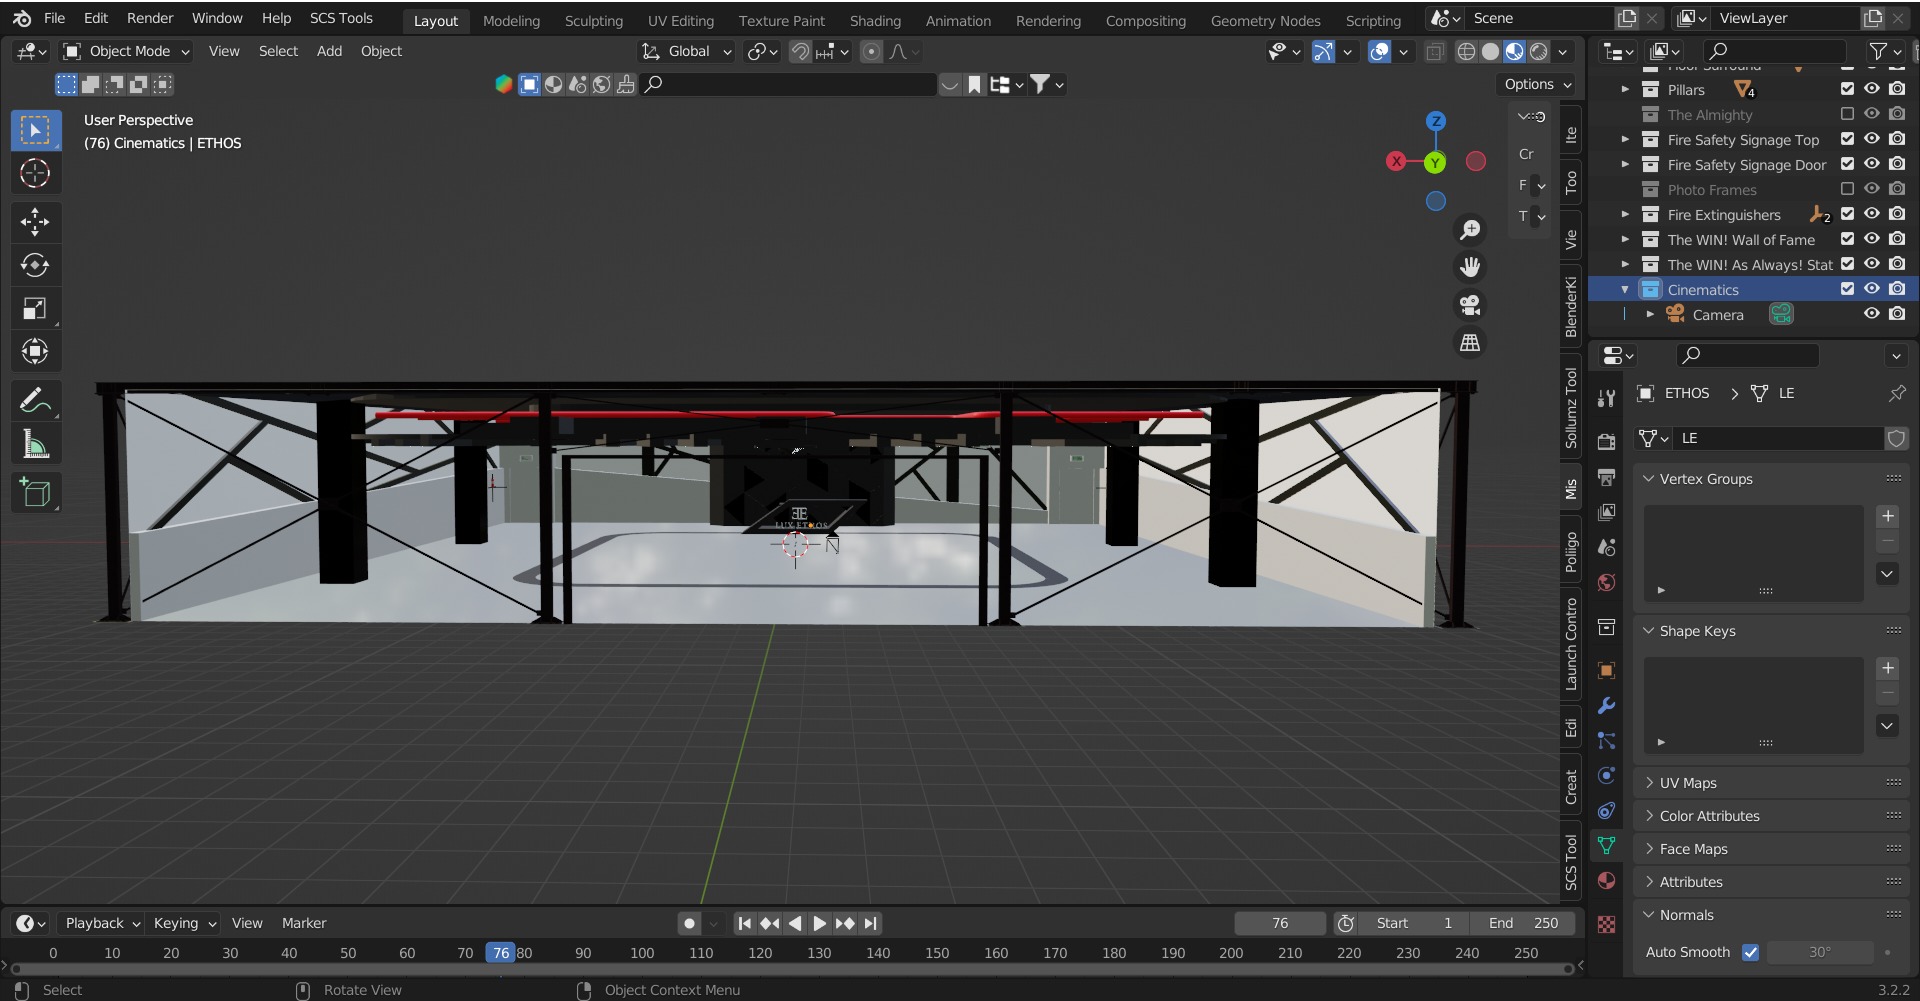Open the Physics properties tab
Viewport: 1920px width, 1001px height.
click(x=1606, y=775)
